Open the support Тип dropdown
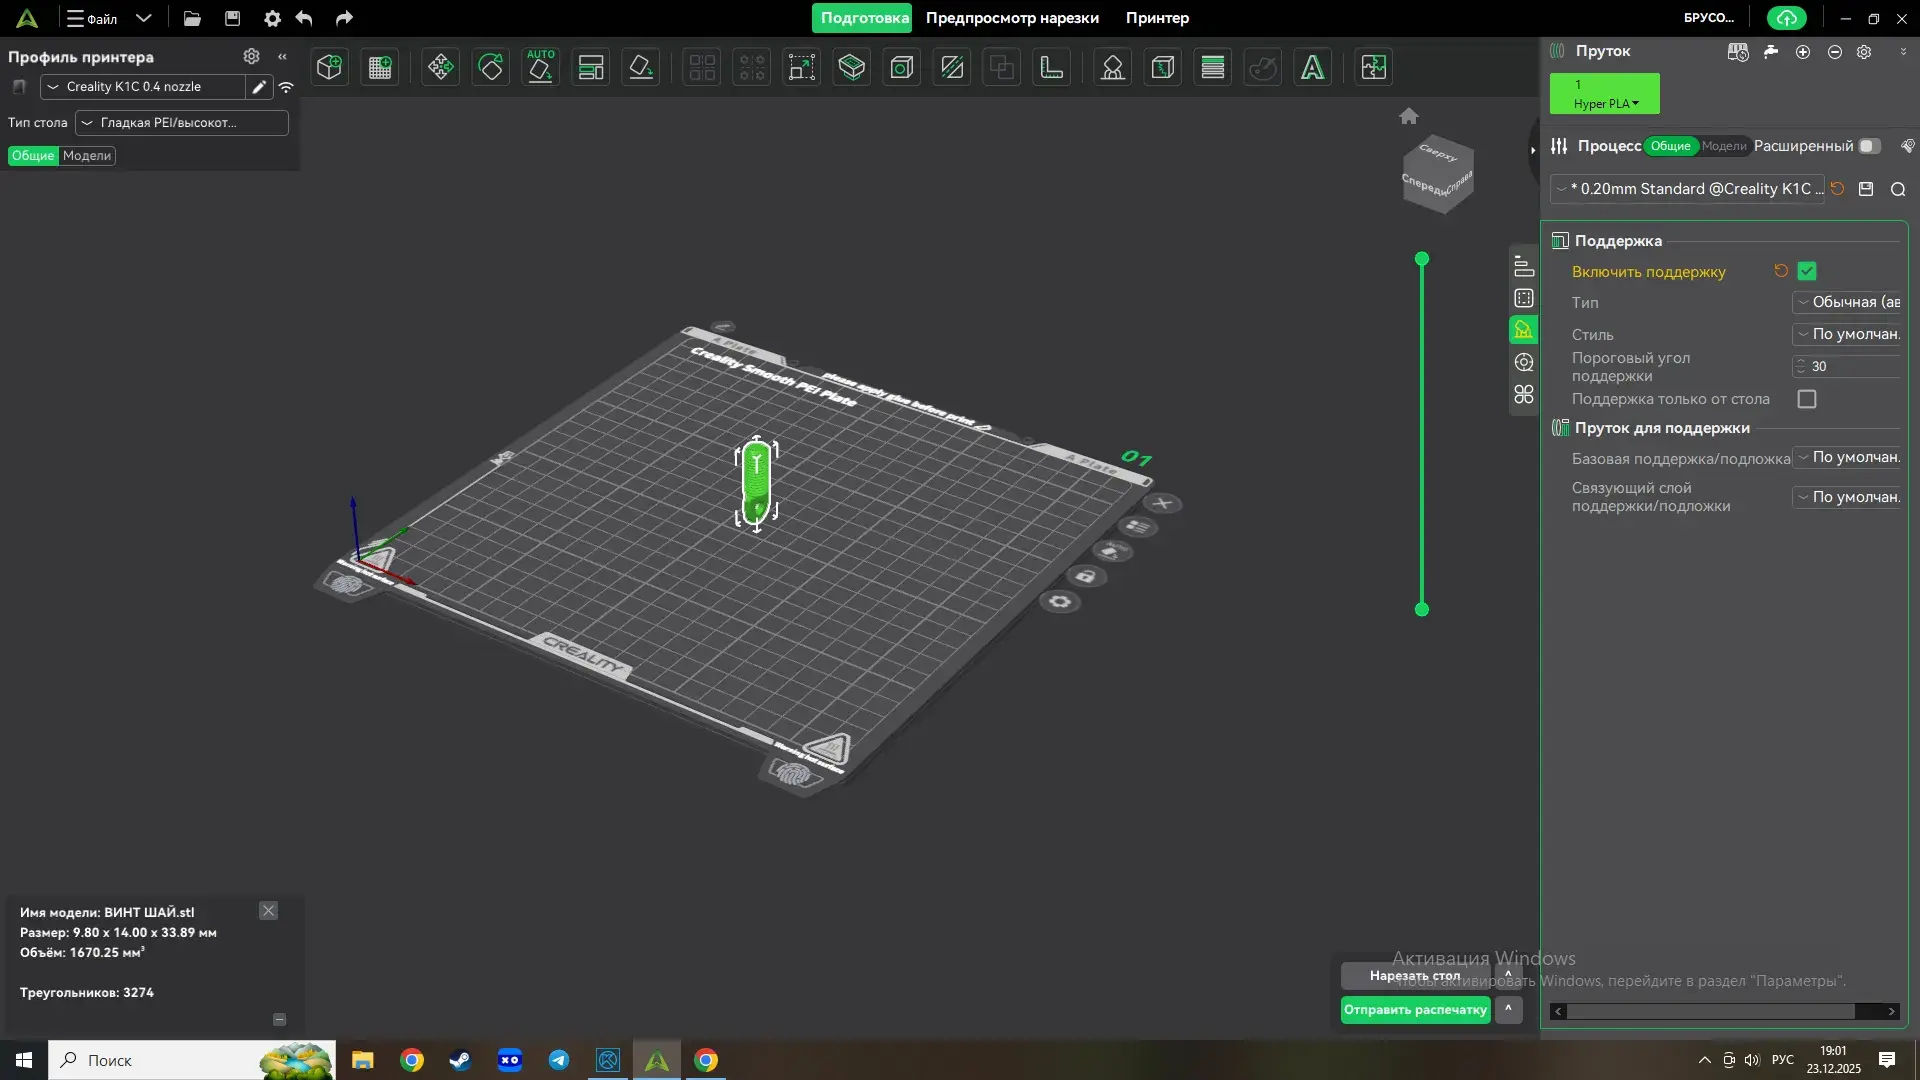 click(1848, 302)
